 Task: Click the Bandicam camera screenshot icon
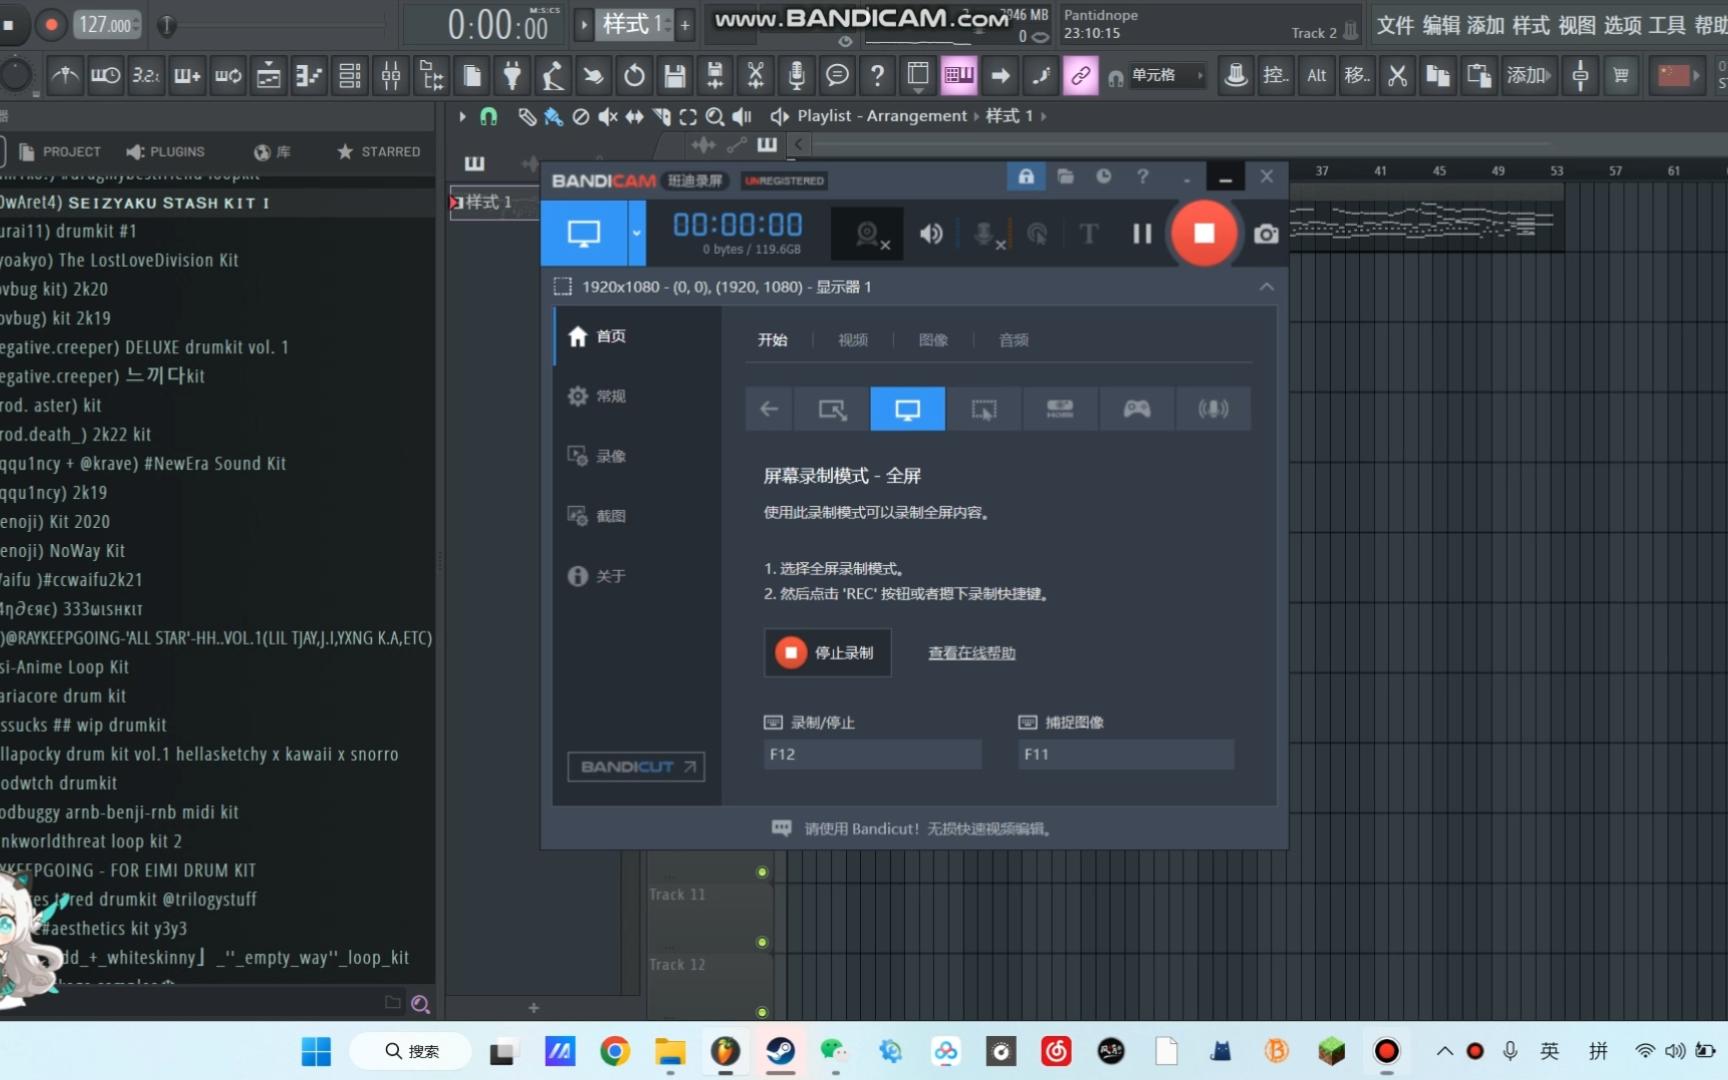pyautogui.click(x=1266, y=234)
